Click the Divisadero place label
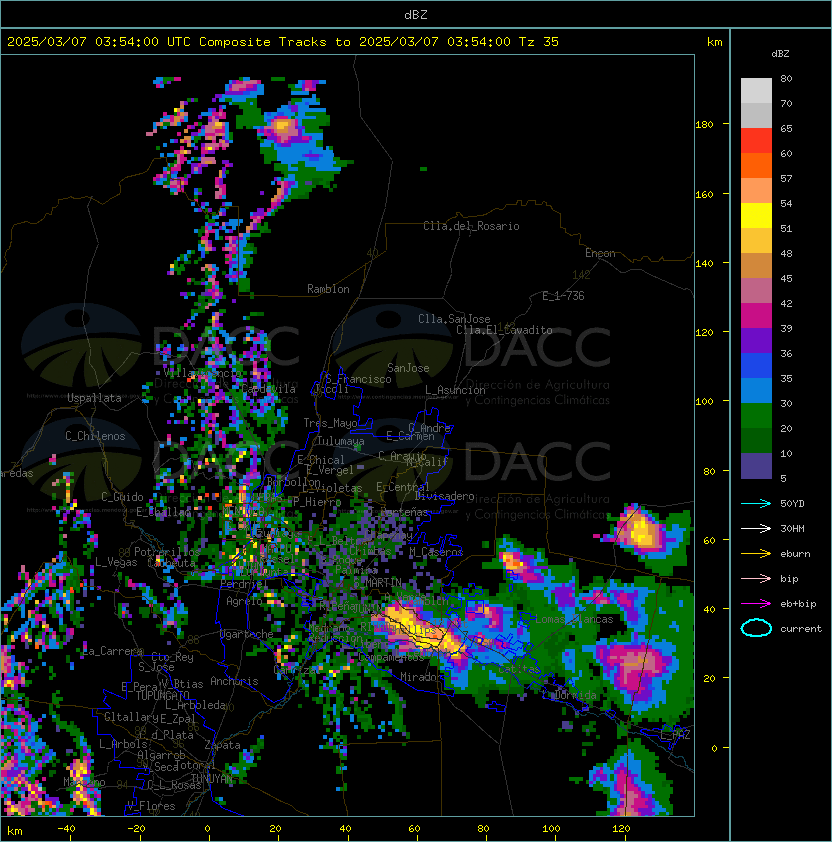 pos(444,496)
